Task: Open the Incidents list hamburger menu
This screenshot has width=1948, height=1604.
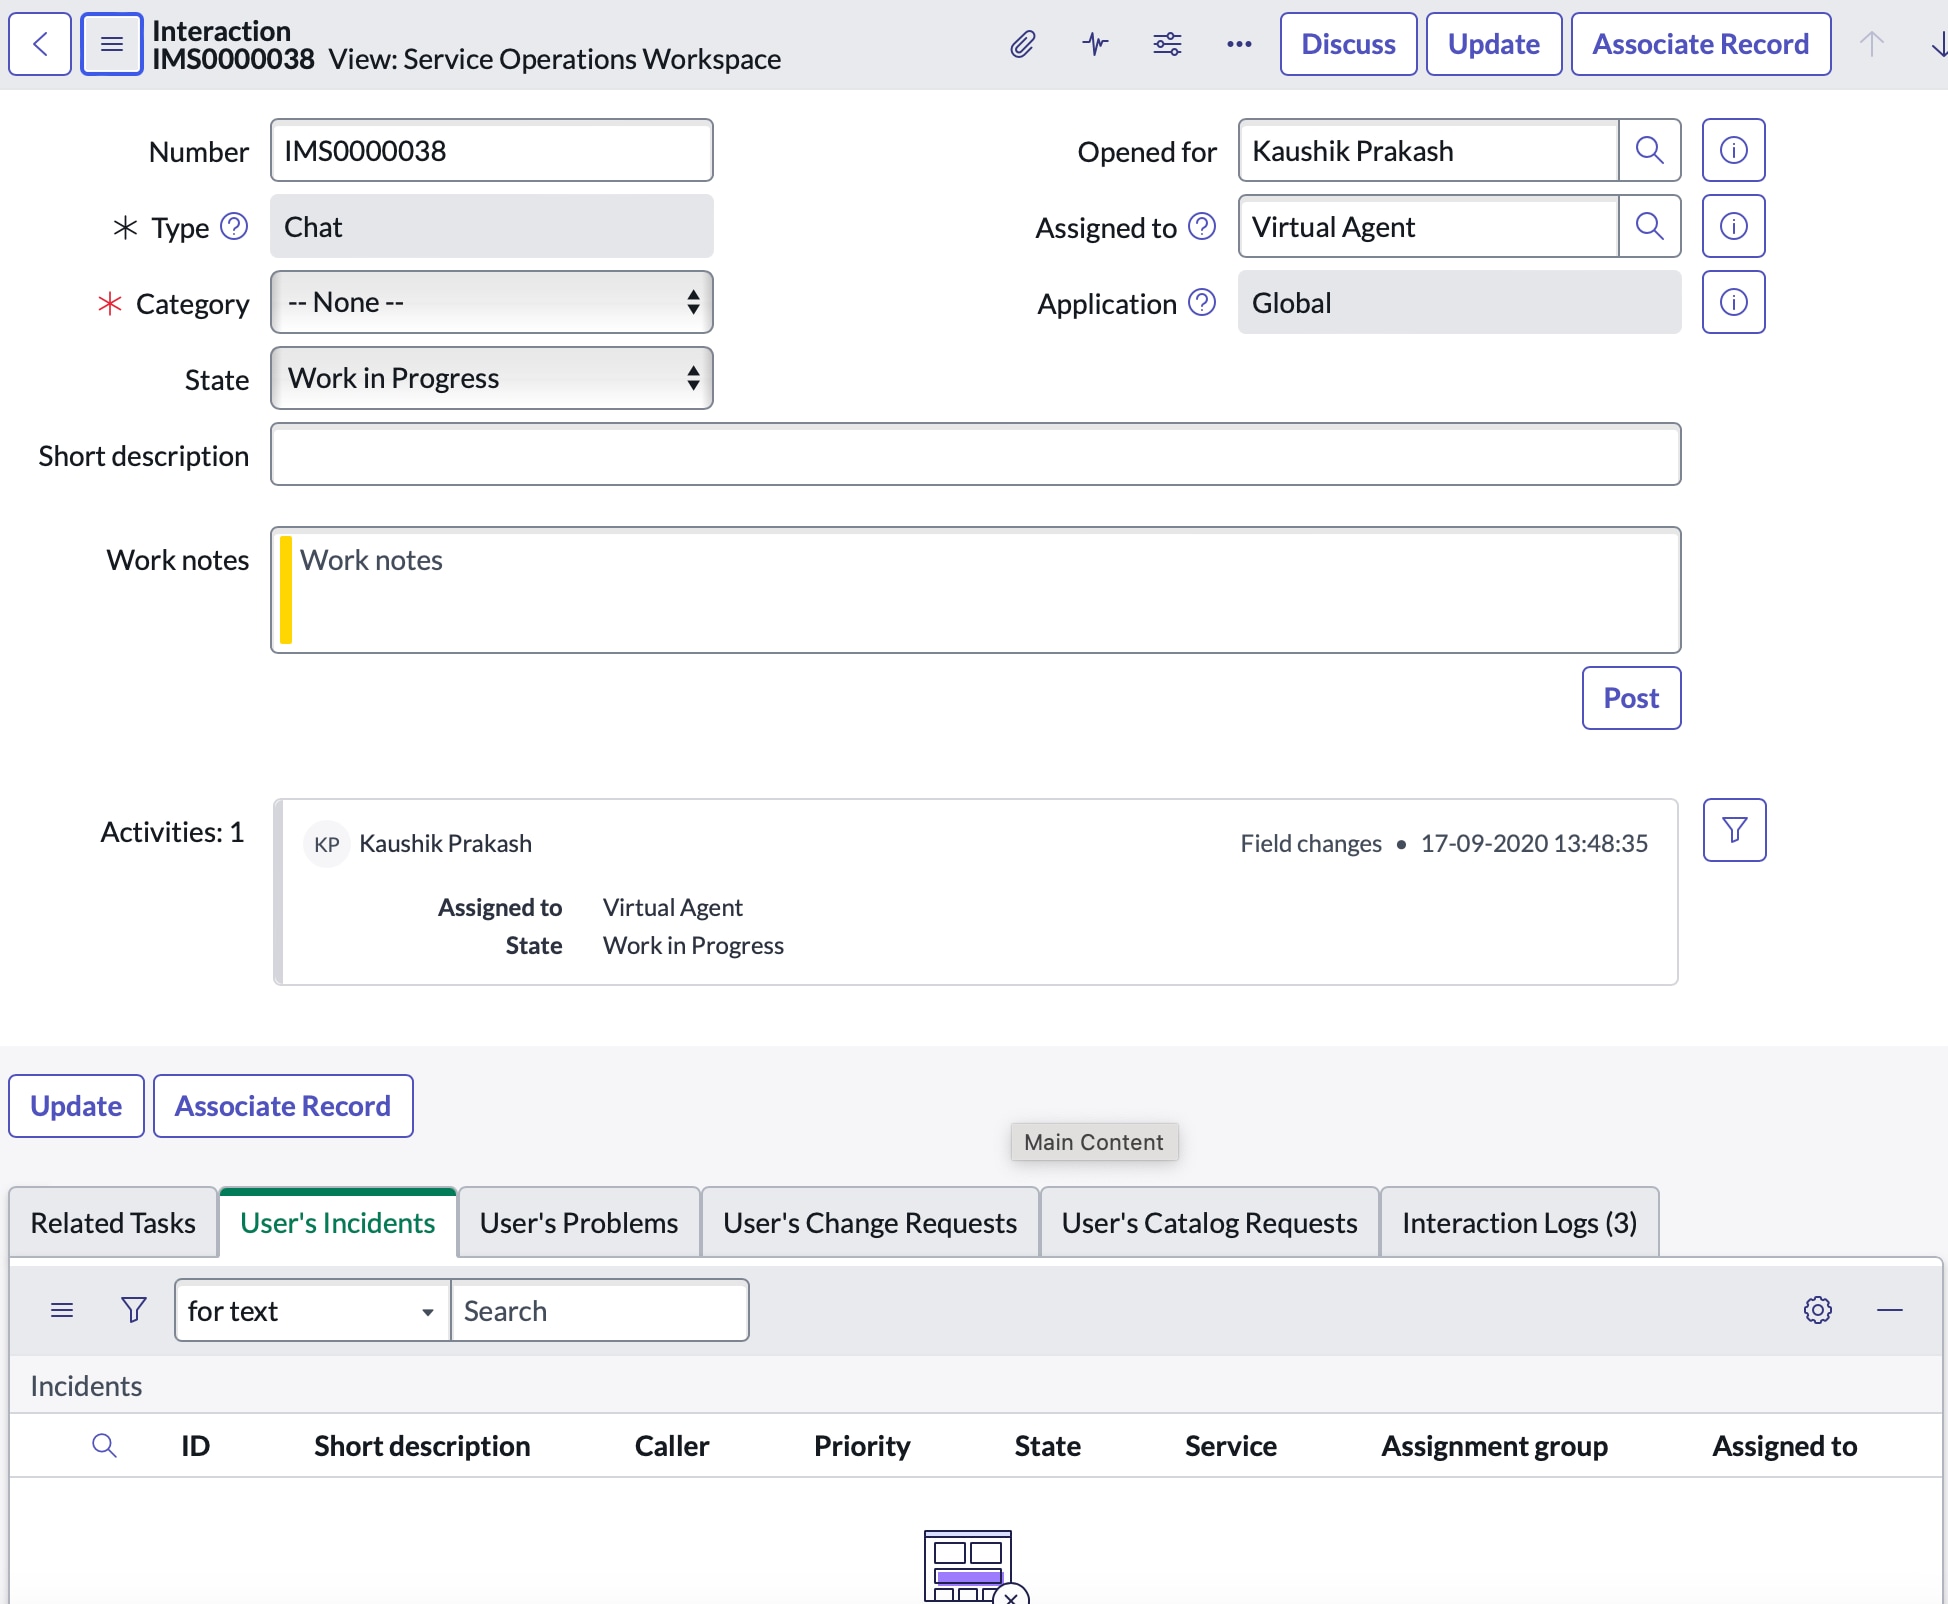Action: (x=62, y=1310)
